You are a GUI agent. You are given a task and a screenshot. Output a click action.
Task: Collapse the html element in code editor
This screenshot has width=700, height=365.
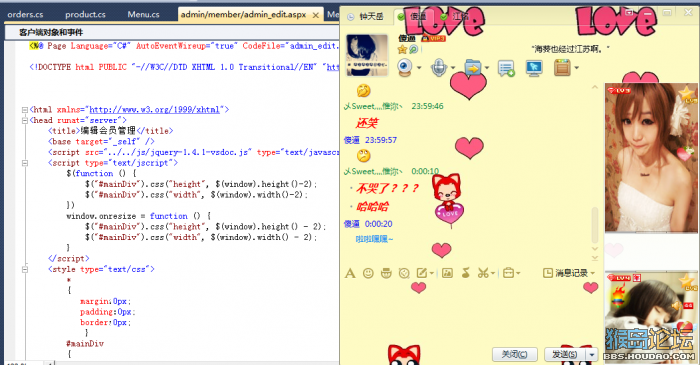(25, 109)
